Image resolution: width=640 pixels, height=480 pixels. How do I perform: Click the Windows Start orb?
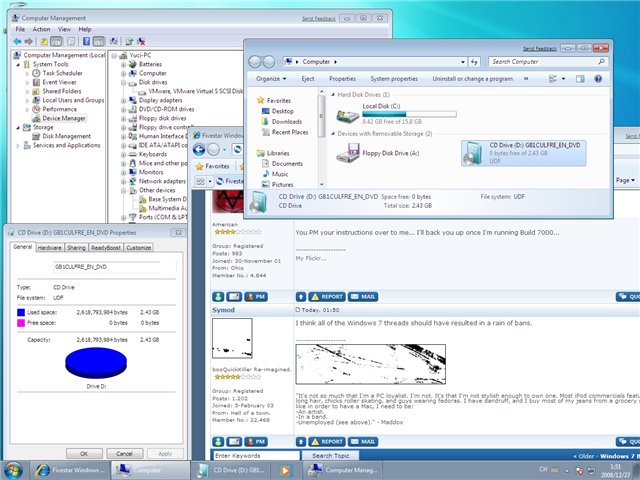point(13,470)
